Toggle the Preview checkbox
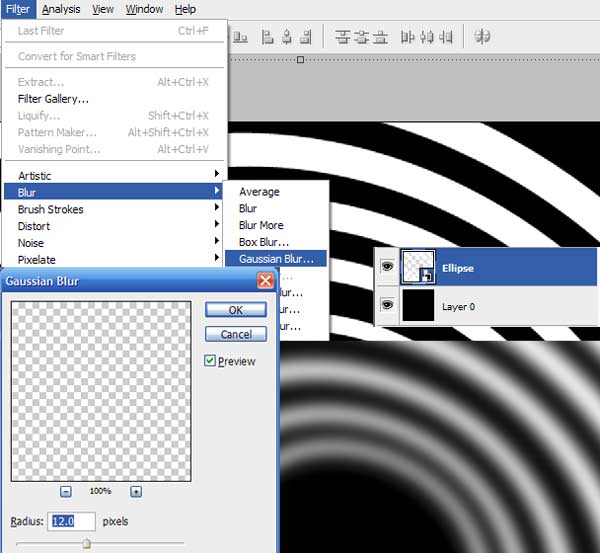 tap(210, 361)
